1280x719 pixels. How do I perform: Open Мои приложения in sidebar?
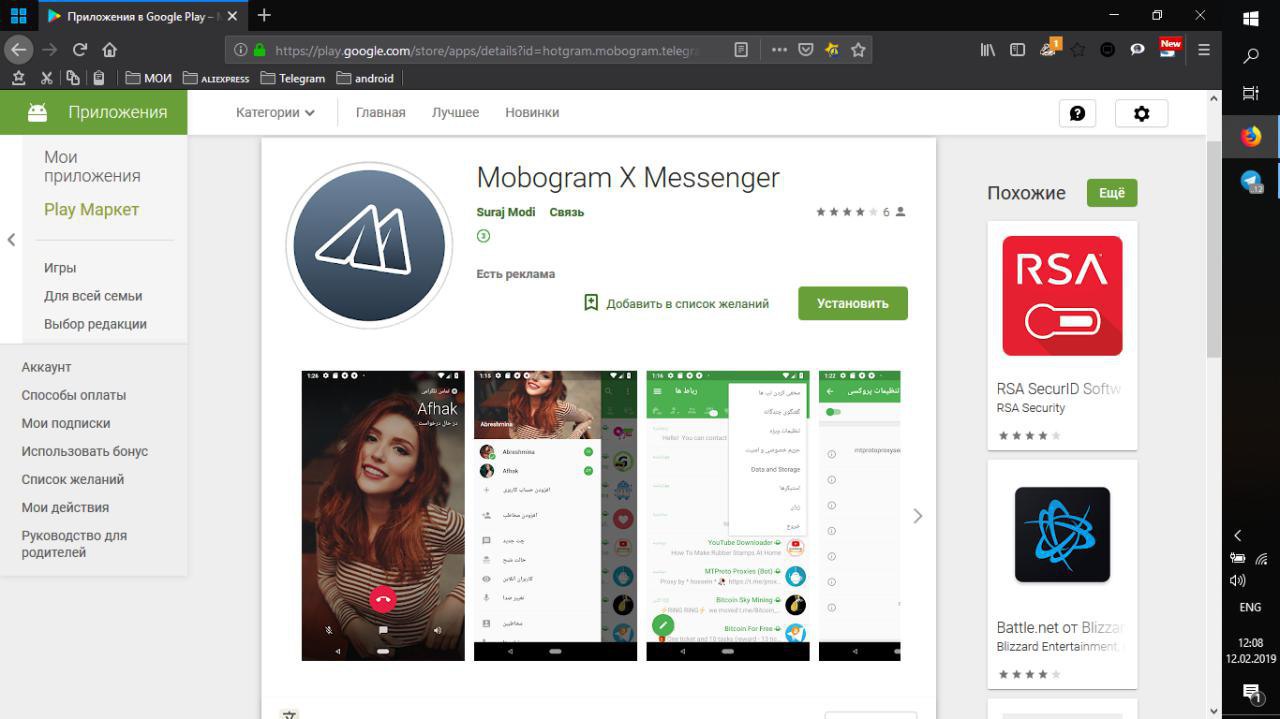[x=92, y=166]
